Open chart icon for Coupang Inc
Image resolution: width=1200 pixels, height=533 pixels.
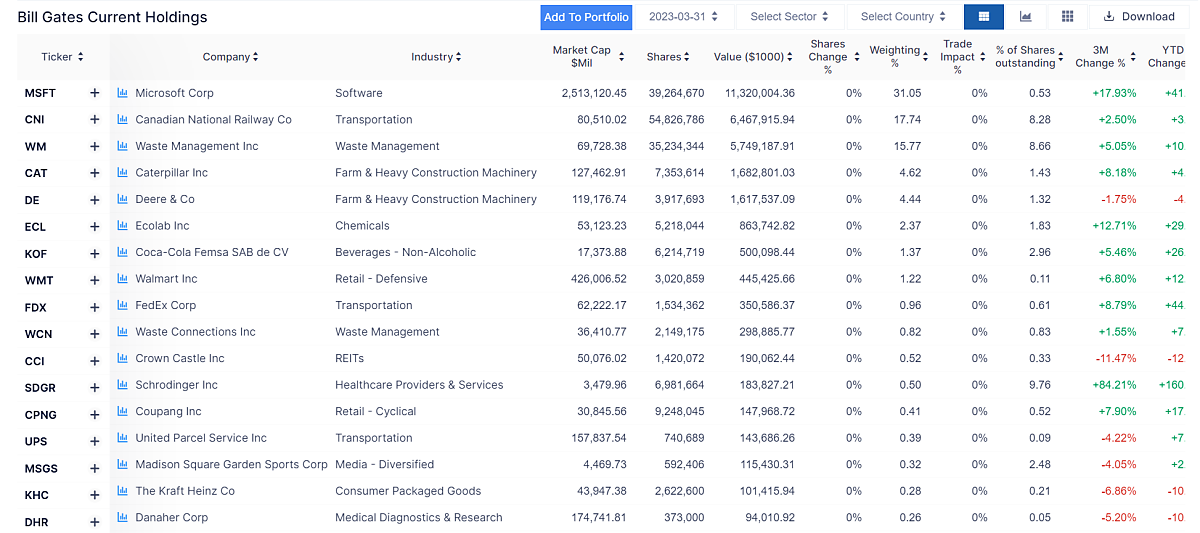[x=123, y=411]
